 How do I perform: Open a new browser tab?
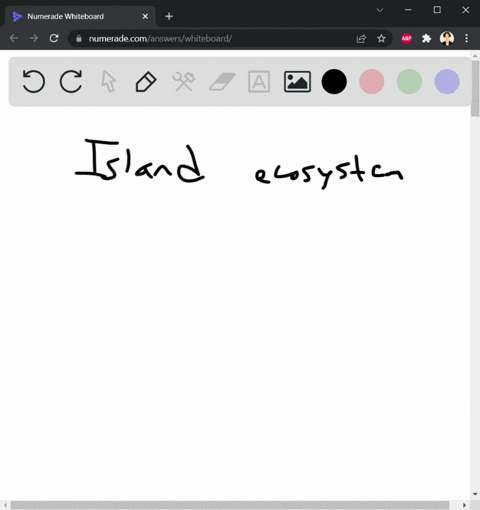[x=169, y=16]
